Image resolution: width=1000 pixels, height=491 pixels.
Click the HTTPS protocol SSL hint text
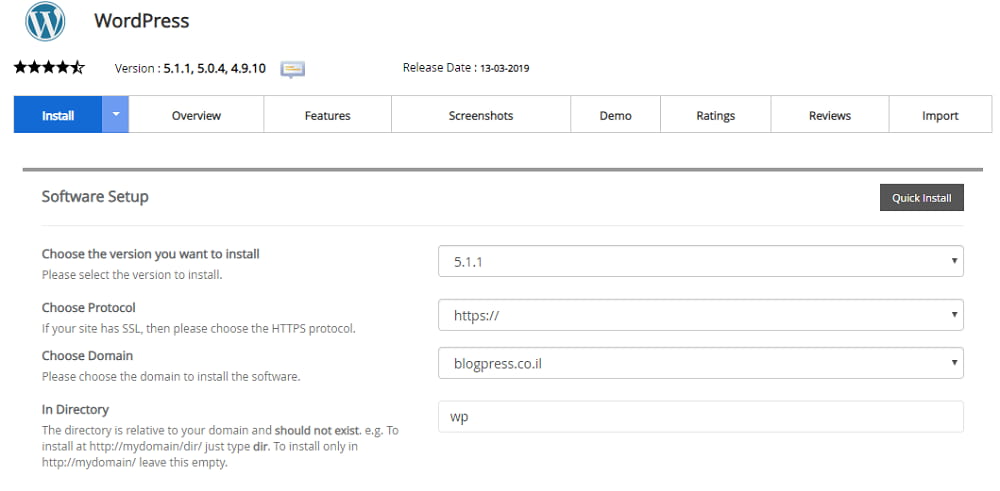pos(198,329)
